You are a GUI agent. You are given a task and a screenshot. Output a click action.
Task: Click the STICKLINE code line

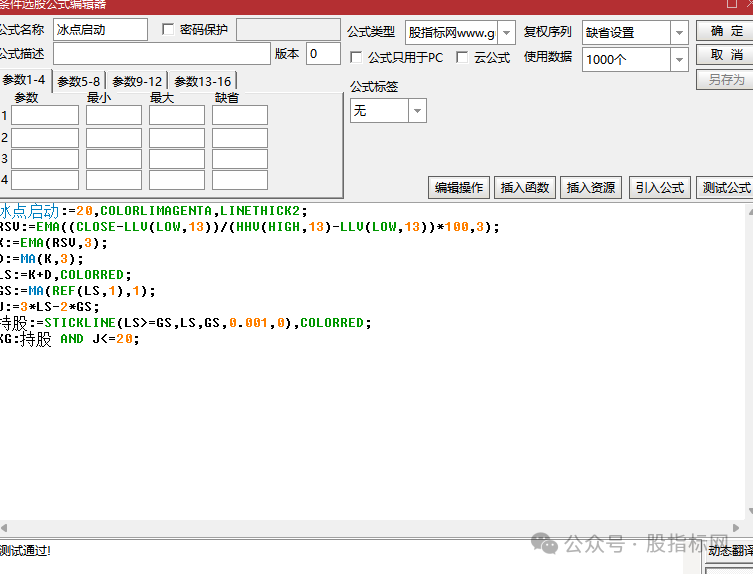(186, 323)
